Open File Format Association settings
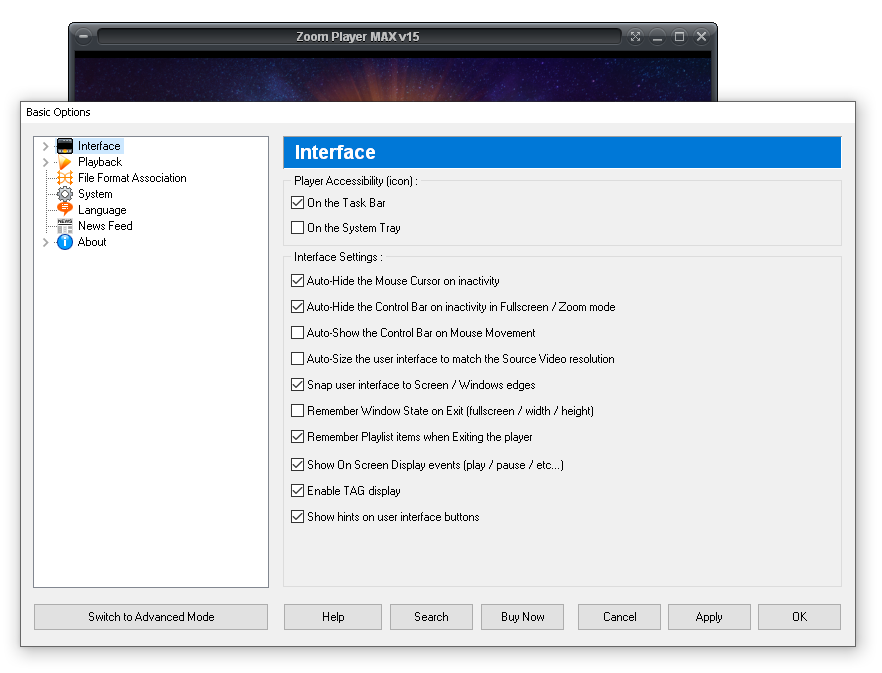Viewport: 882px width, 673px height. click(132, 178)
